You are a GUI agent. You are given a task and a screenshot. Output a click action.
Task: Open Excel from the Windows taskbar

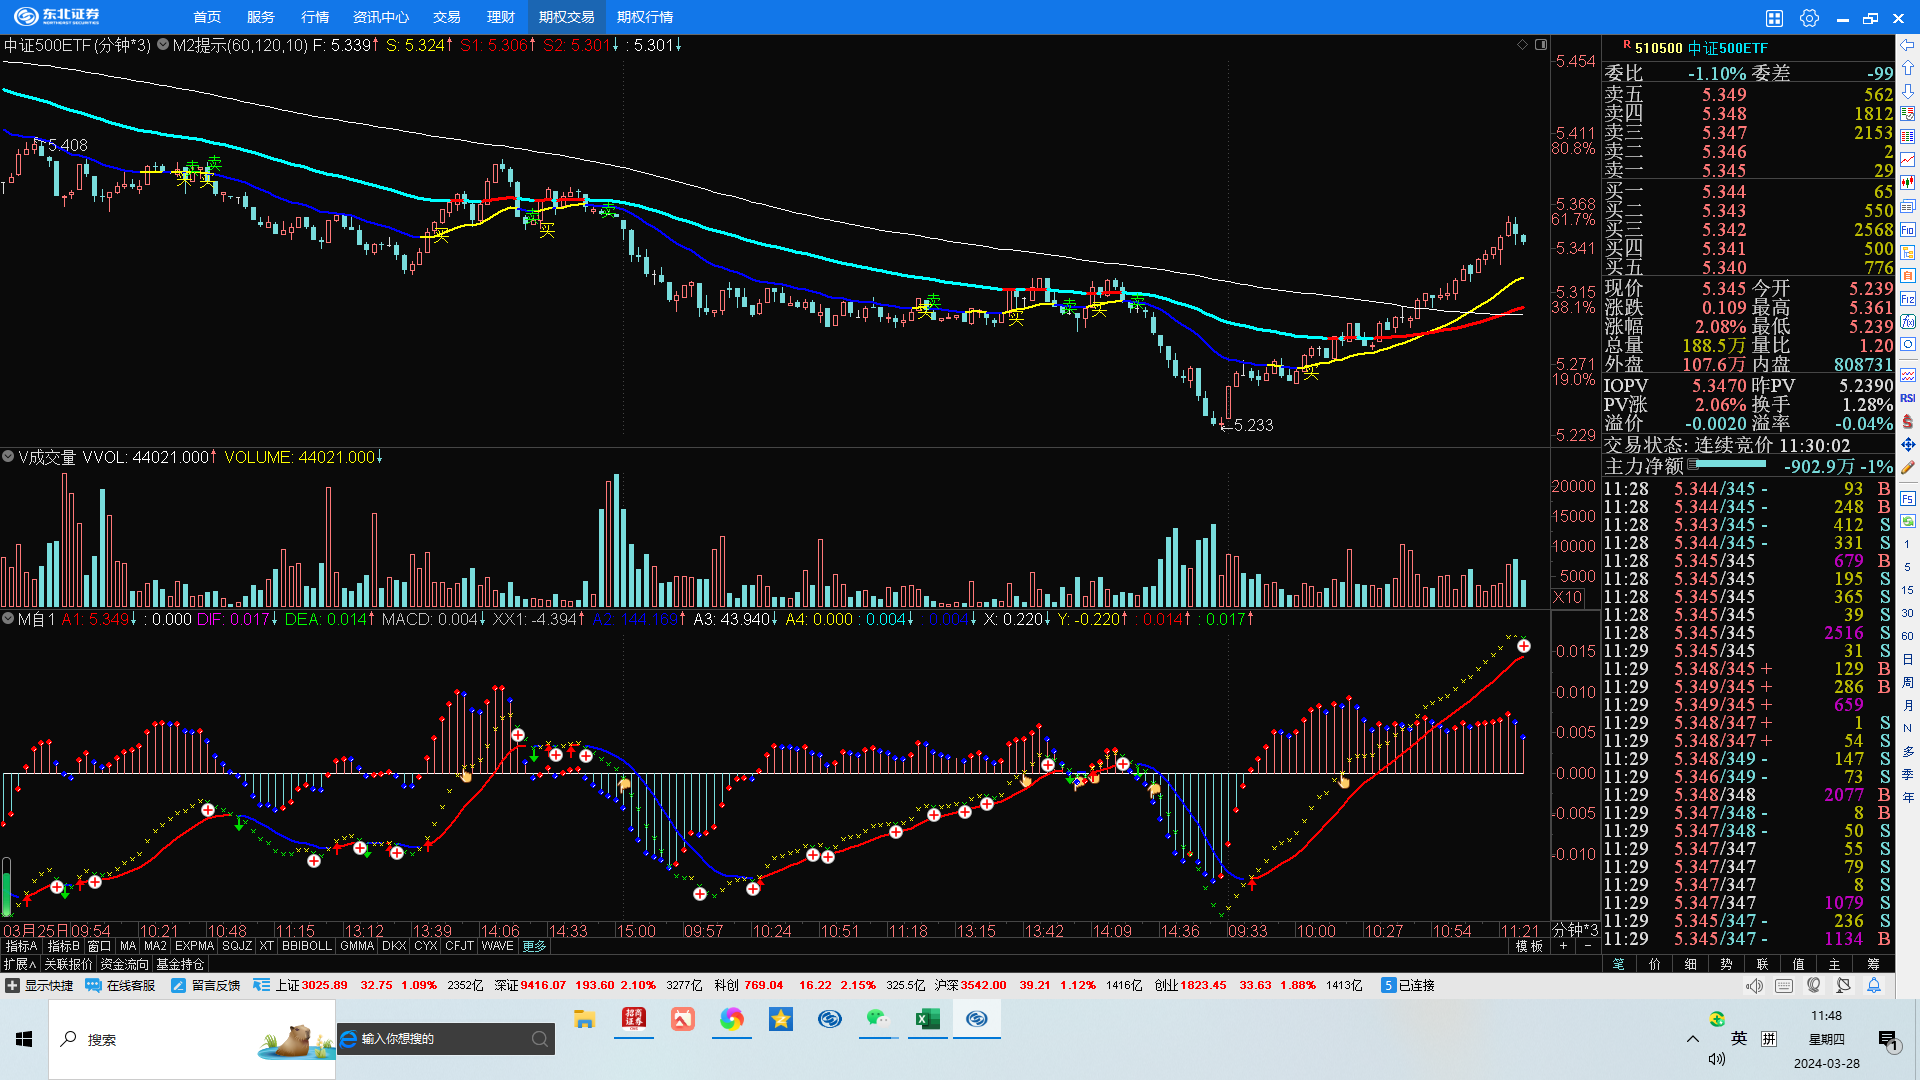point(927,1019)
